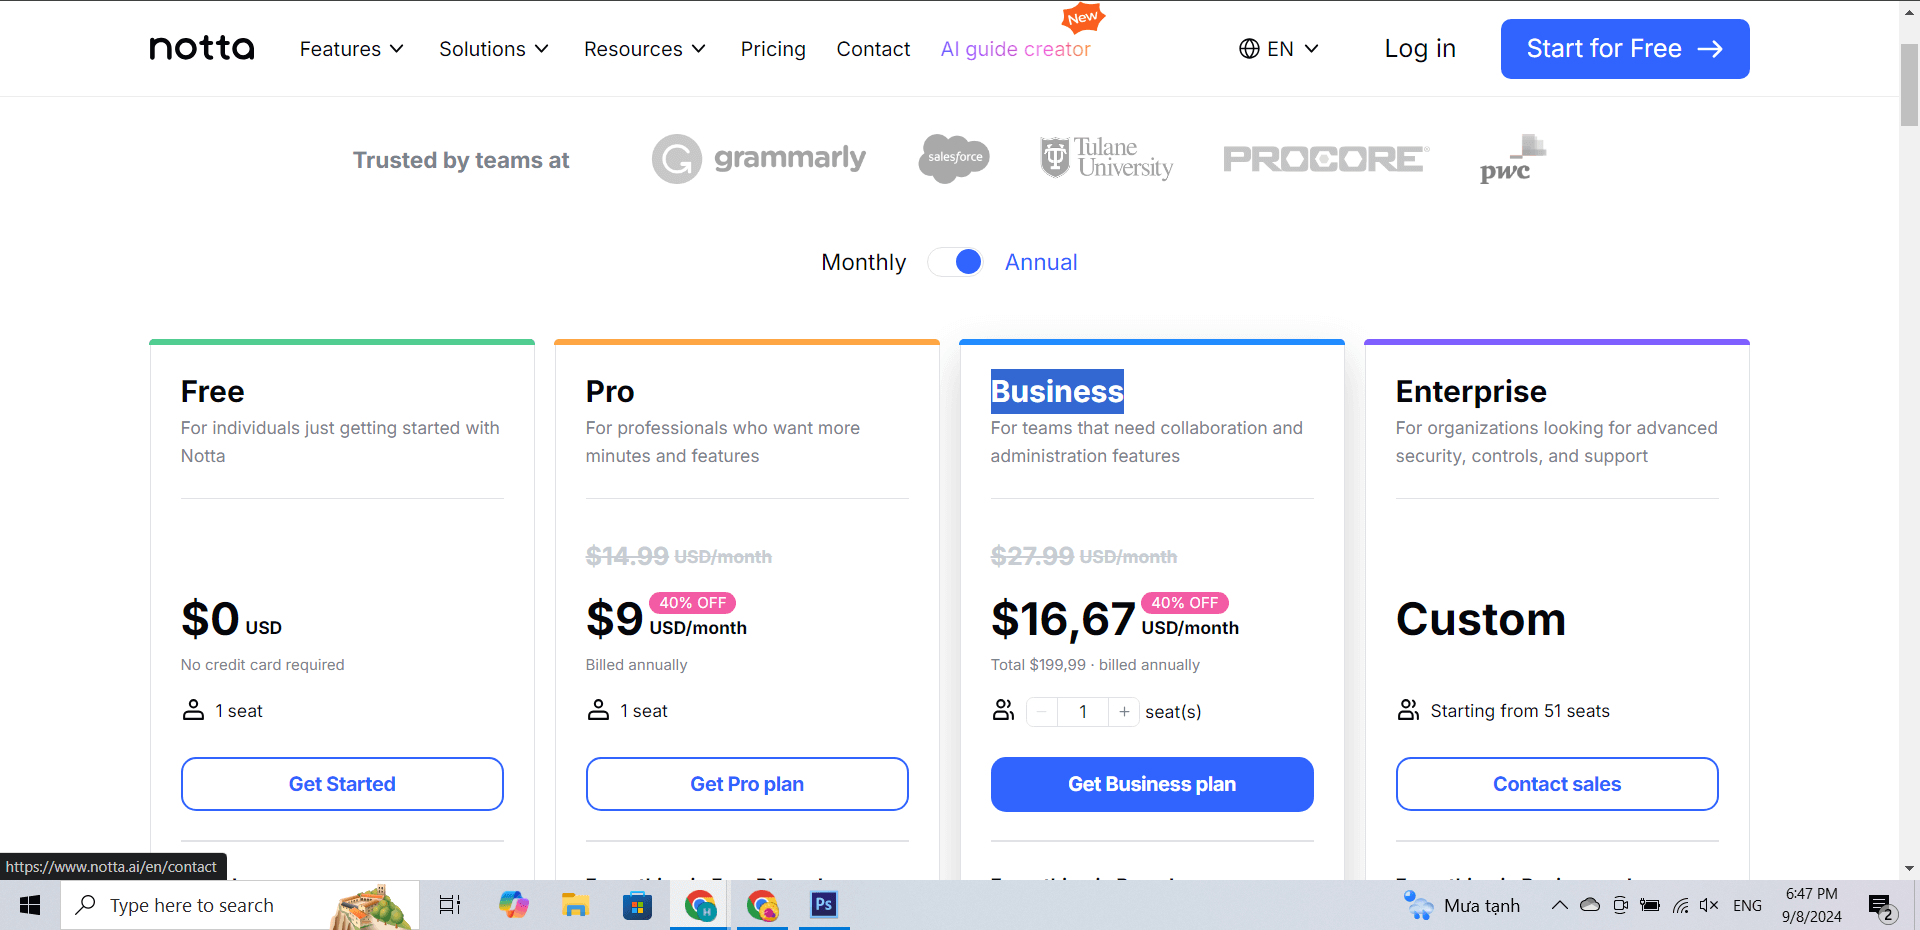Click the Windows taskbar search box
This screenshot has width=1920, height=930.
tap(192, 905)
